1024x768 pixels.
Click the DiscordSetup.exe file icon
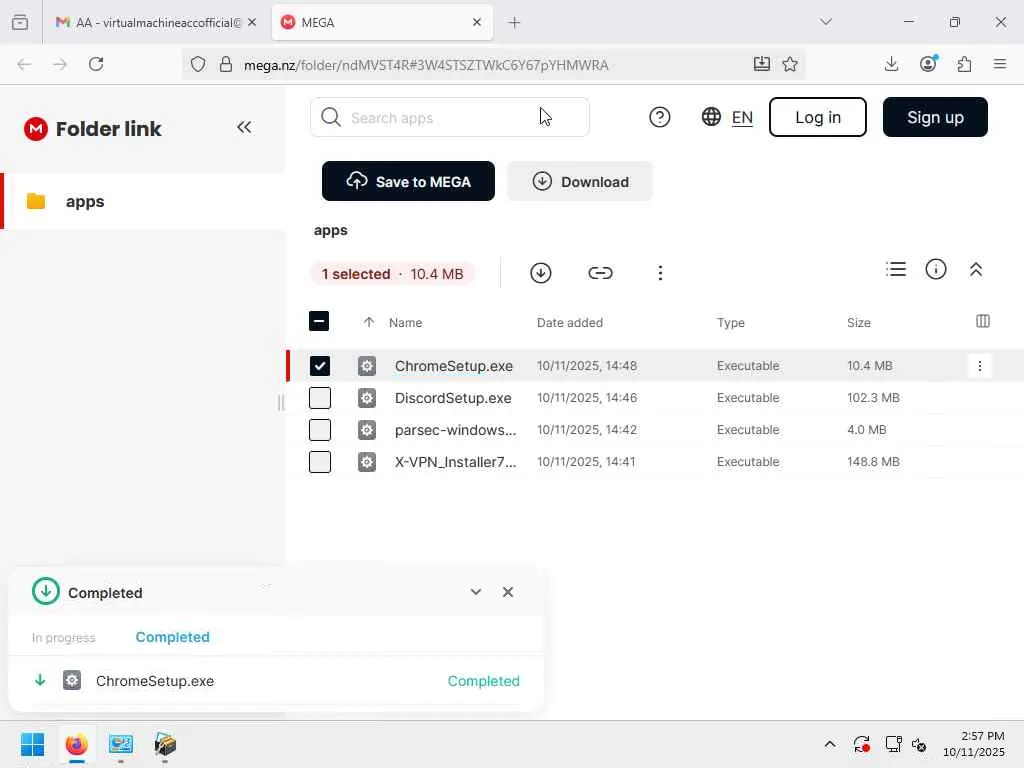click(x=367, y=398)
